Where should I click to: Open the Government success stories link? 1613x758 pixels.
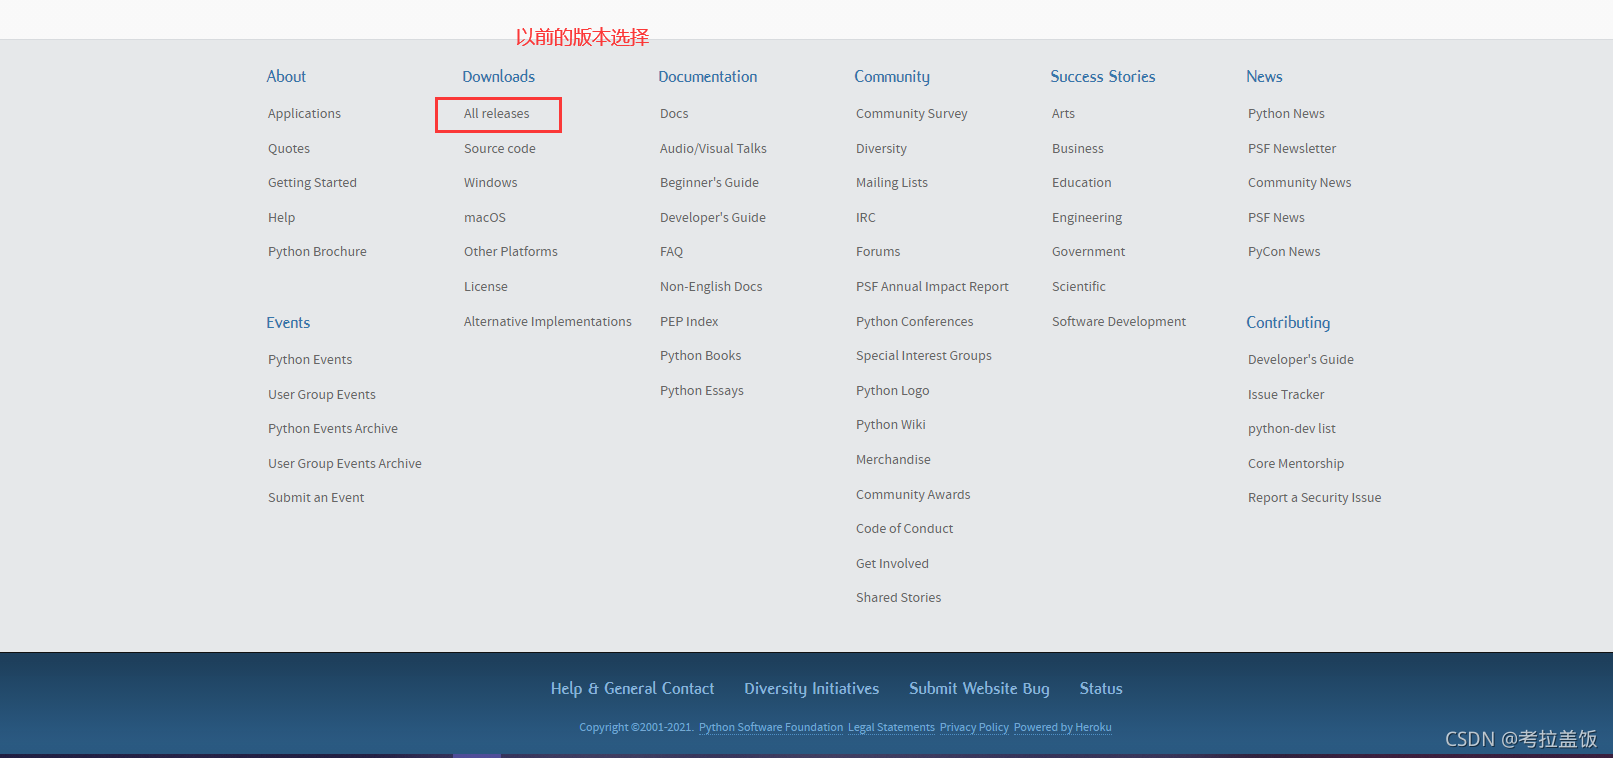(x=1089, y=252)
